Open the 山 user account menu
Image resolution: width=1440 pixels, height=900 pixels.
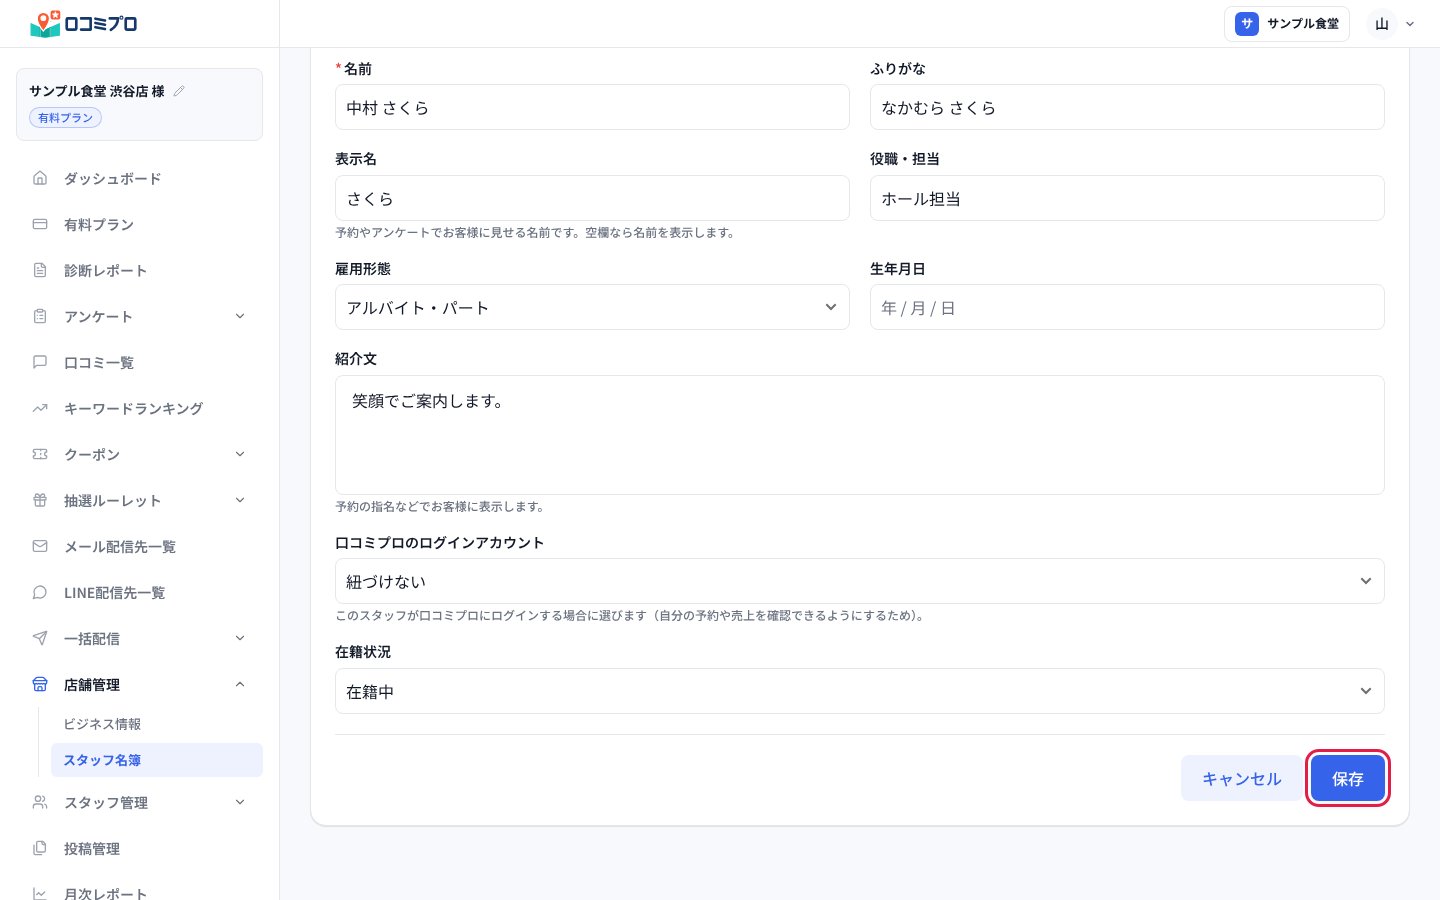pyautogui.click(x=1393, y=24)
